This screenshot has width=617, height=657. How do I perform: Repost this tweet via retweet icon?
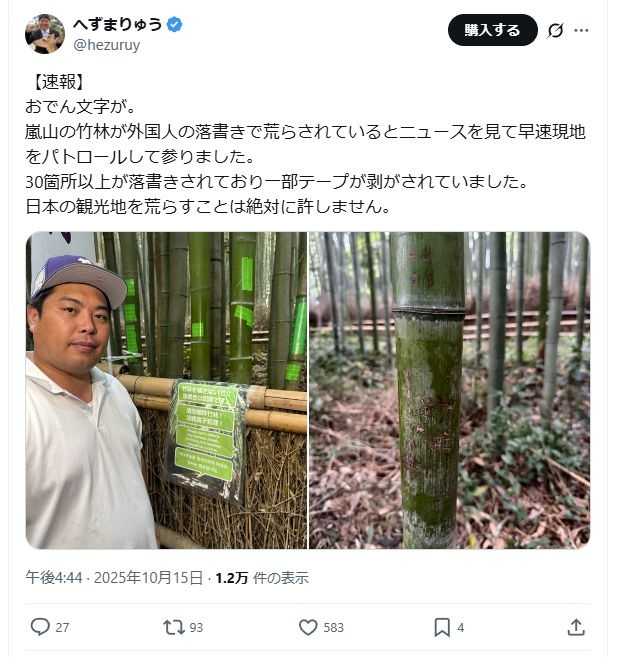pos(174,627)
